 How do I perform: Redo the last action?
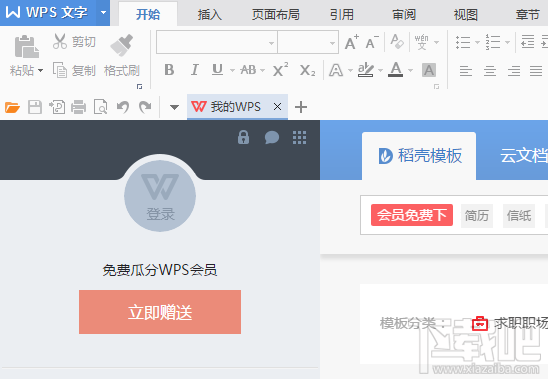[x=145, y=107]
